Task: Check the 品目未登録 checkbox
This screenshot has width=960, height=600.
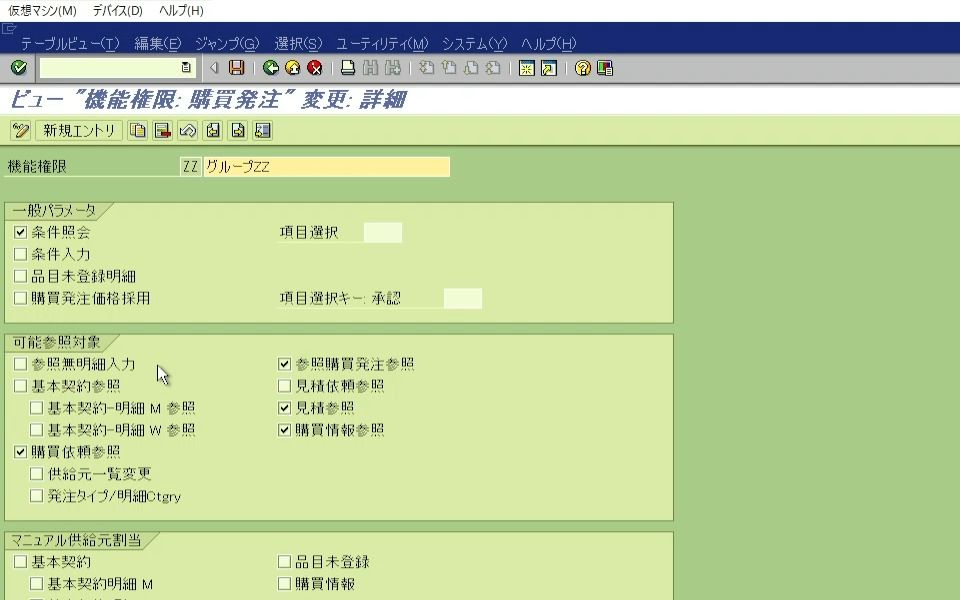Action: 284,561
